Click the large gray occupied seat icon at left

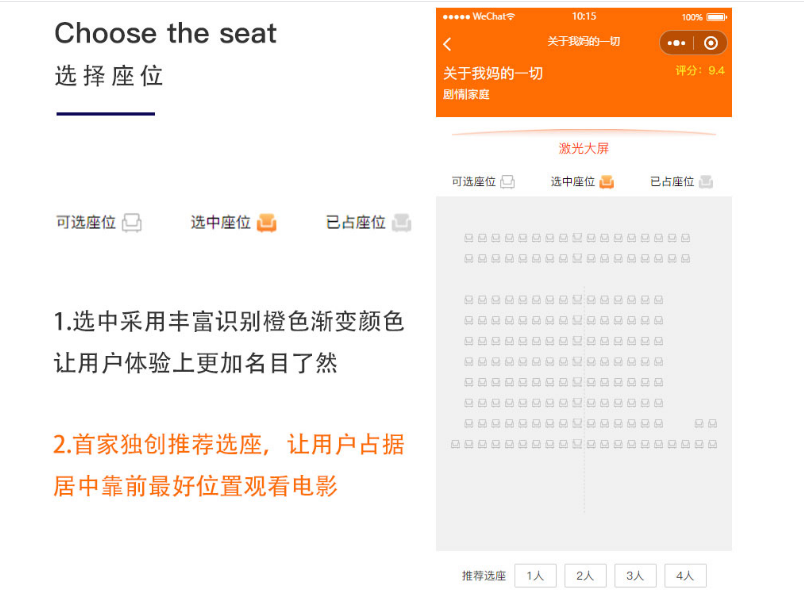coord(401,222)
